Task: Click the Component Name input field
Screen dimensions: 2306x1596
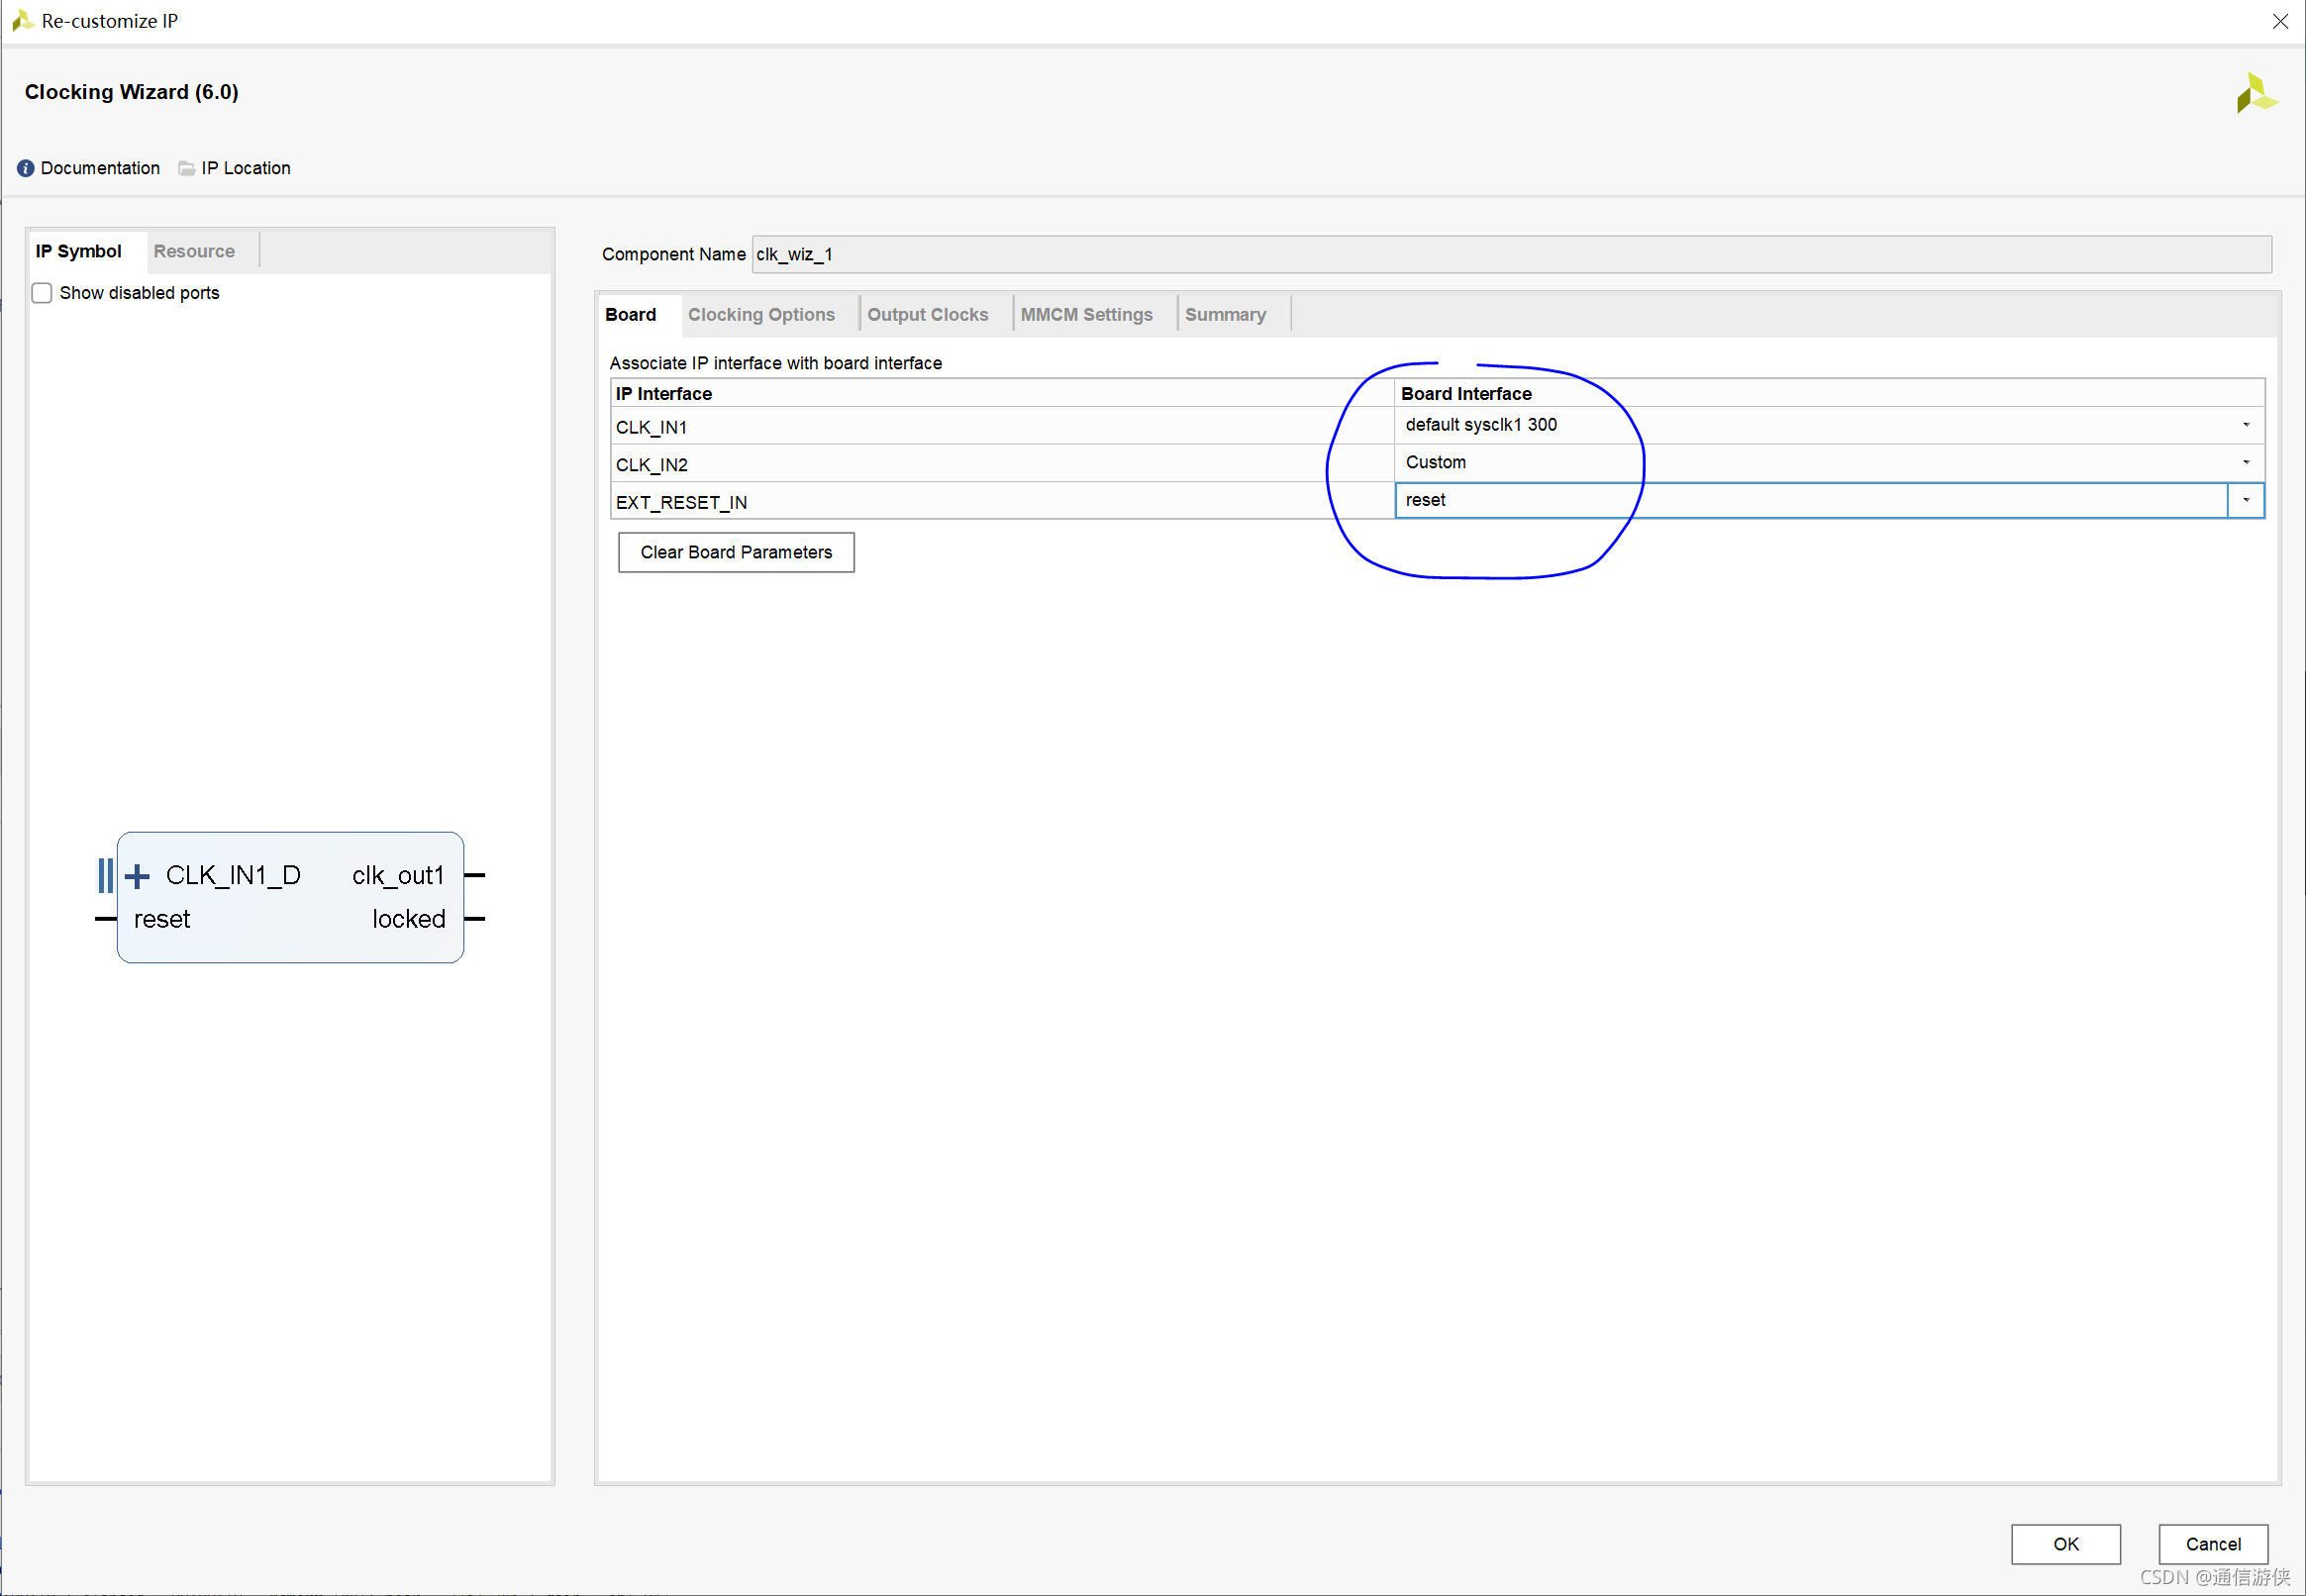Action: pos(1510,254)
